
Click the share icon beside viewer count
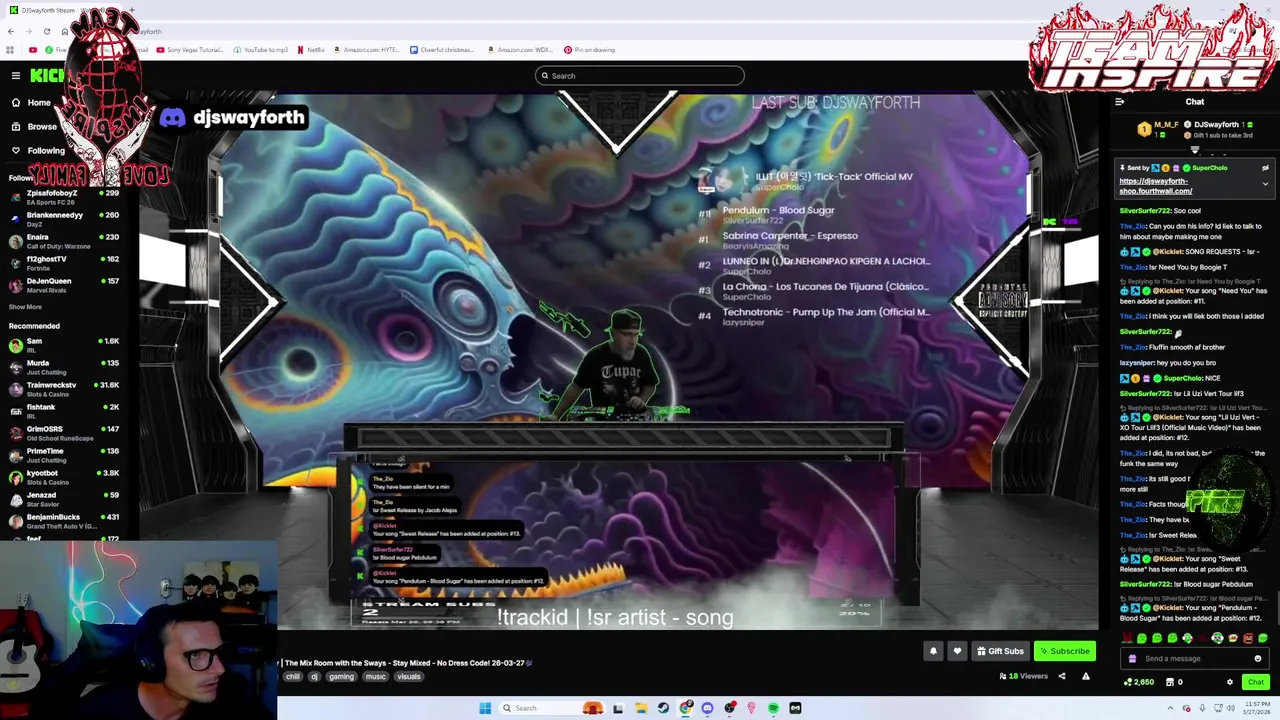tap(1062, 676)
